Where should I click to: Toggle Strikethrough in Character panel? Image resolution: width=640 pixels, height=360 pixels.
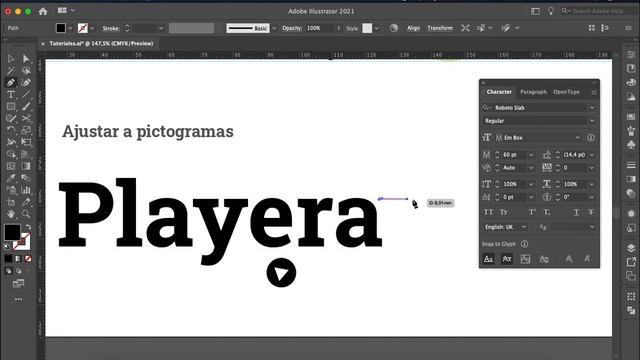(591, 212)
